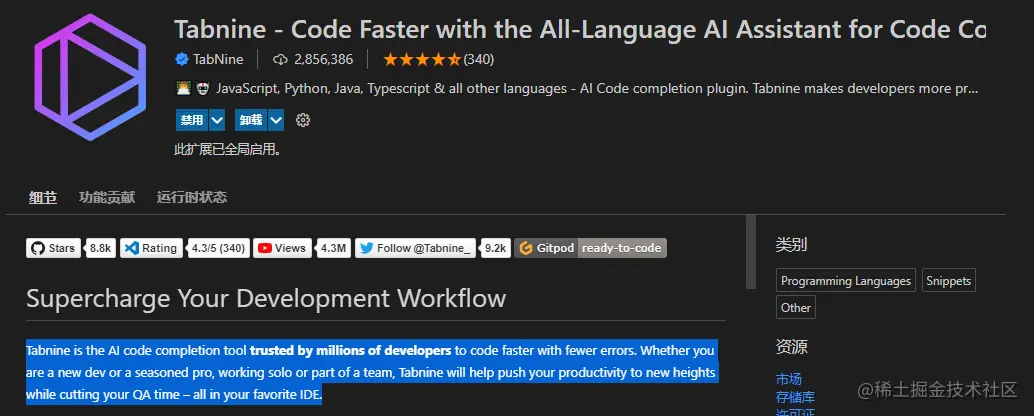The width and height of the screenshot is (1034, 416).
Task: Click the GitHub Stars badge
Action: [x=70, y=248]
